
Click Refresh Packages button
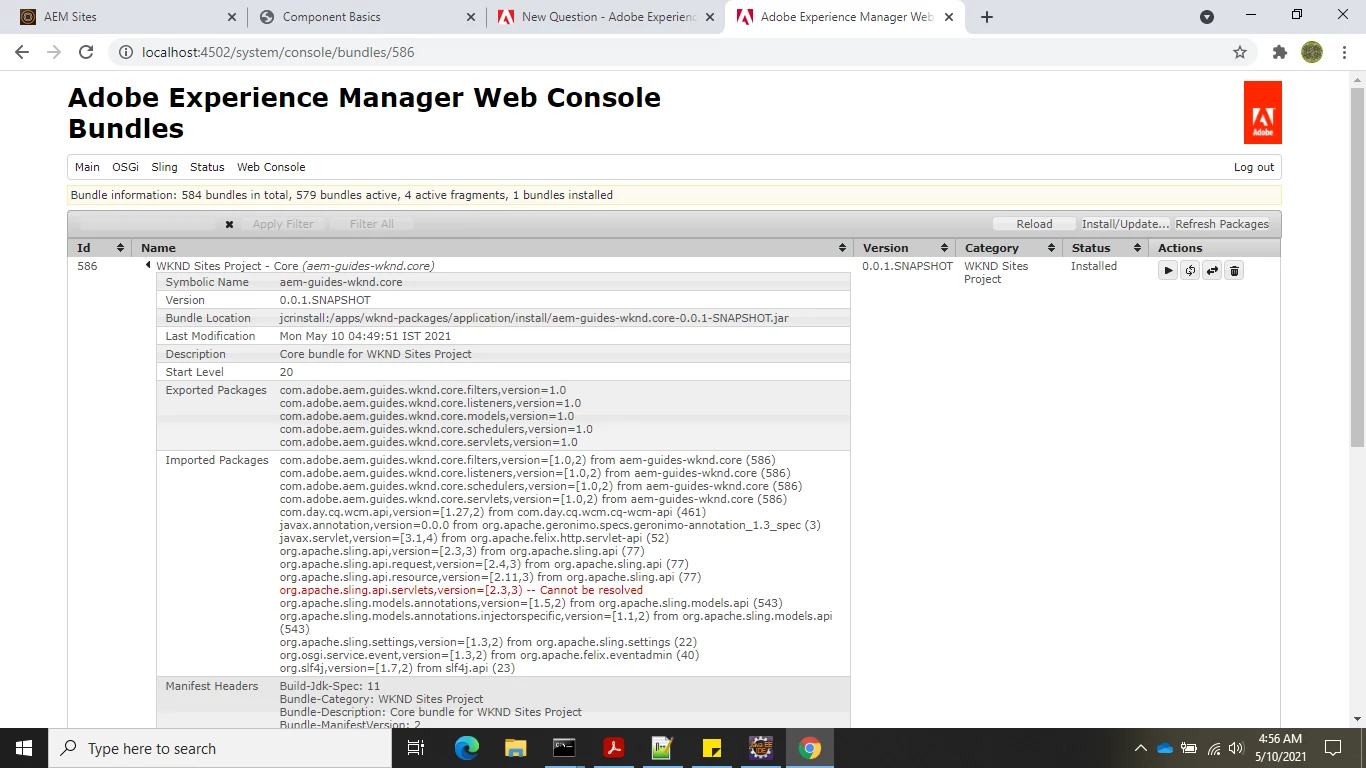pos(1222,224)
